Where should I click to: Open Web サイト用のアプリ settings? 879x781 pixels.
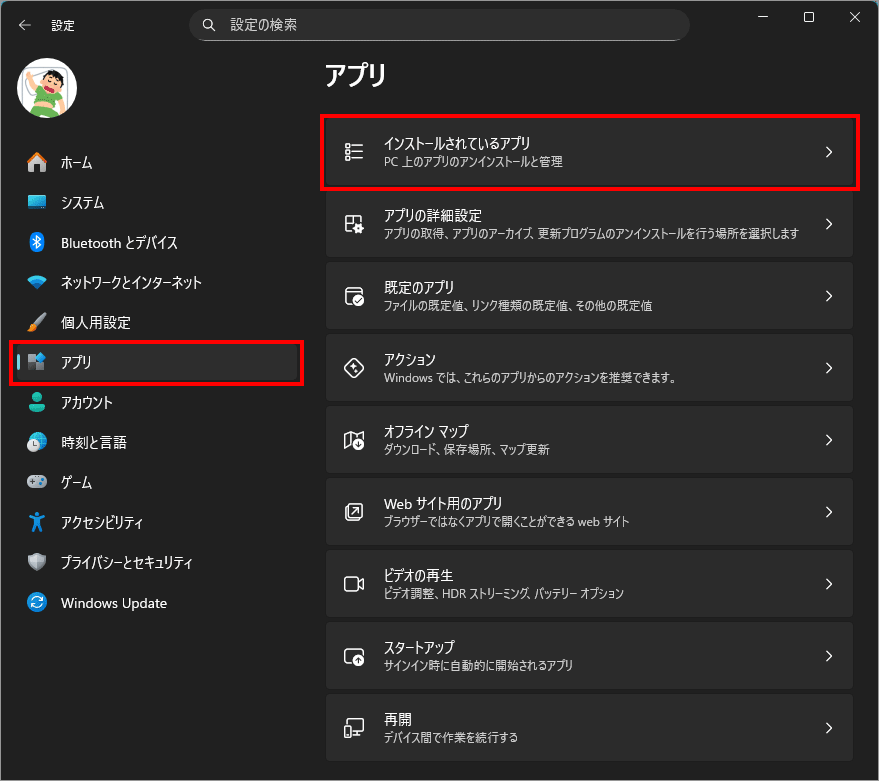click(x=588, y=512)
